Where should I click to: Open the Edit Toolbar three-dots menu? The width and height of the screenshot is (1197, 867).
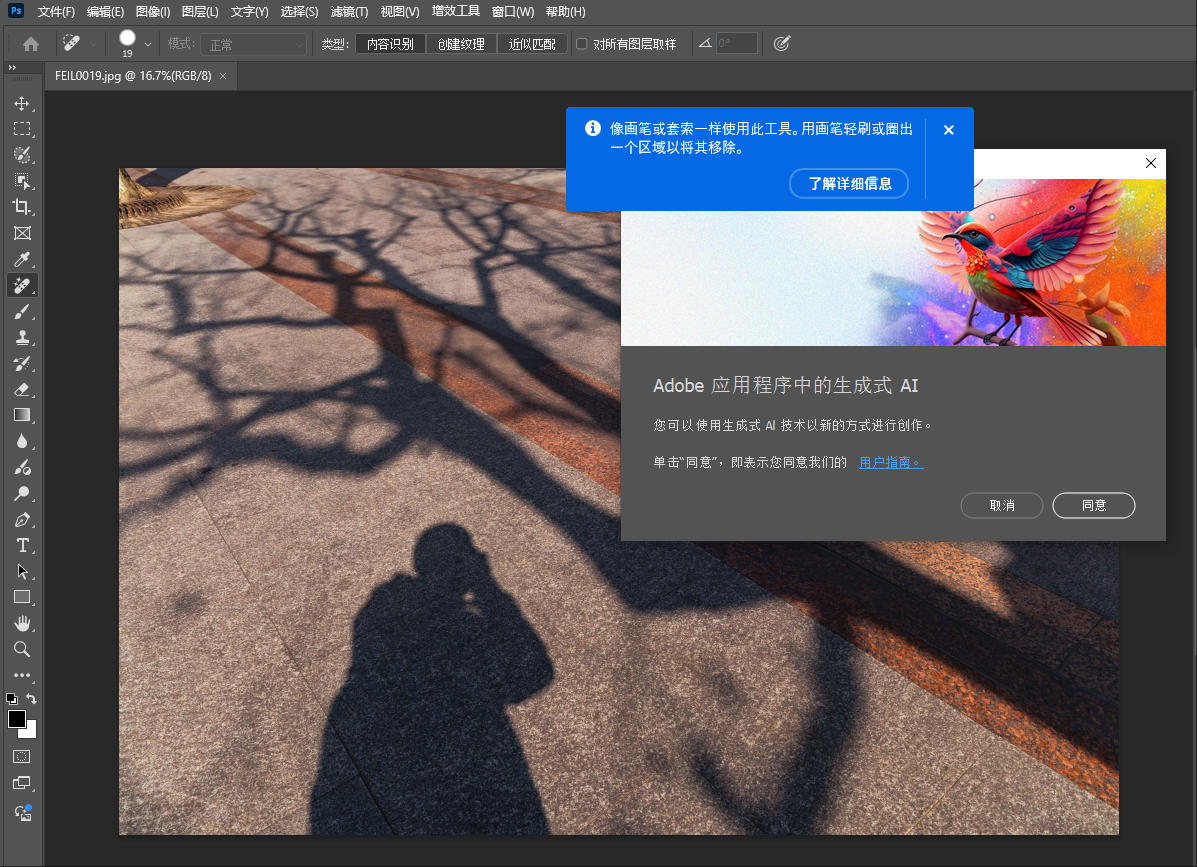click(22, 675)
